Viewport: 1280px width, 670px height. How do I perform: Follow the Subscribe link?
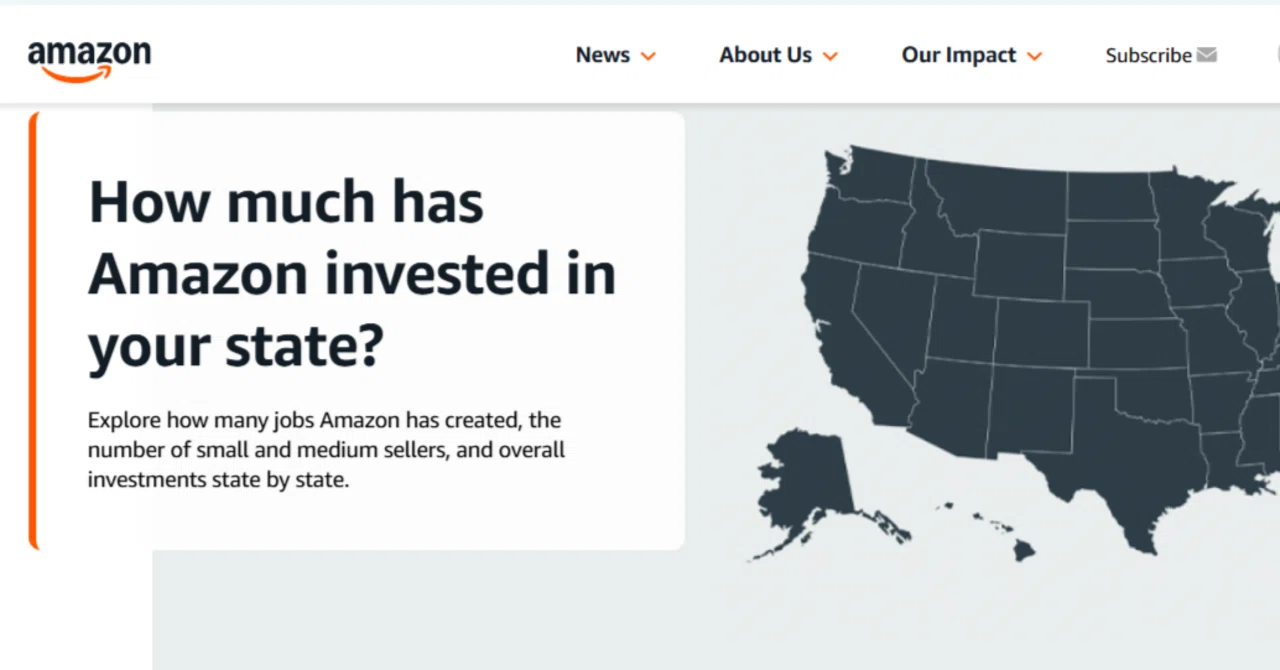point(1148,56)
